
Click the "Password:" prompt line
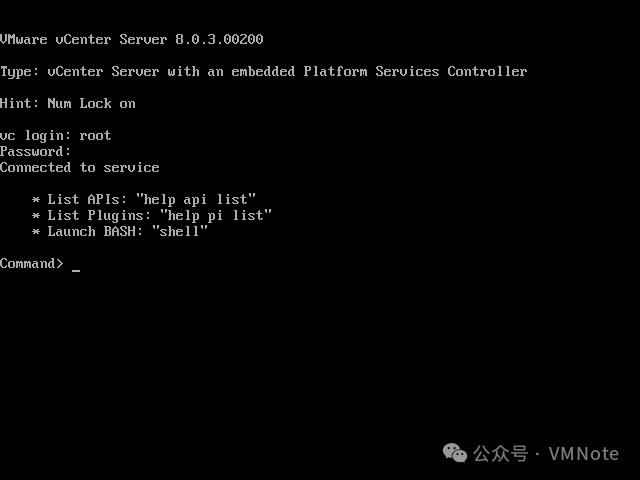click(36, 151)
